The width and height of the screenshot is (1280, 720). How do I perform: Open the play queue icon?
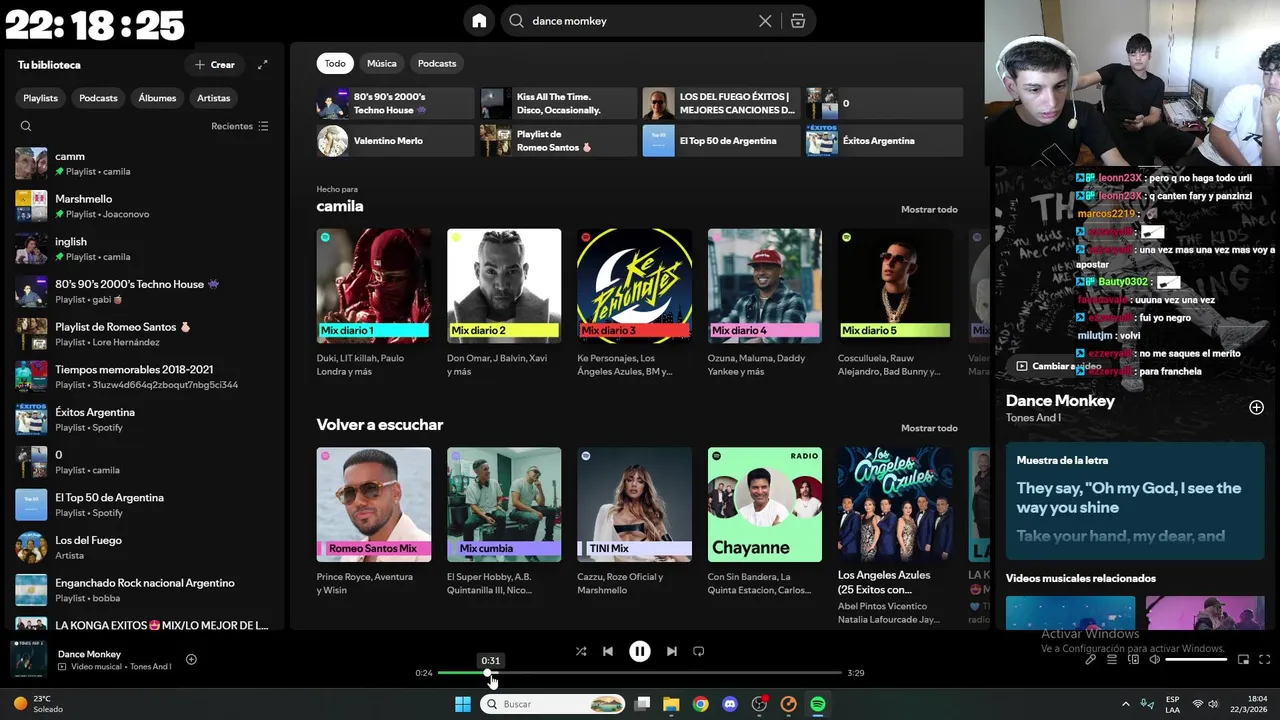(x=1112, y=659)
